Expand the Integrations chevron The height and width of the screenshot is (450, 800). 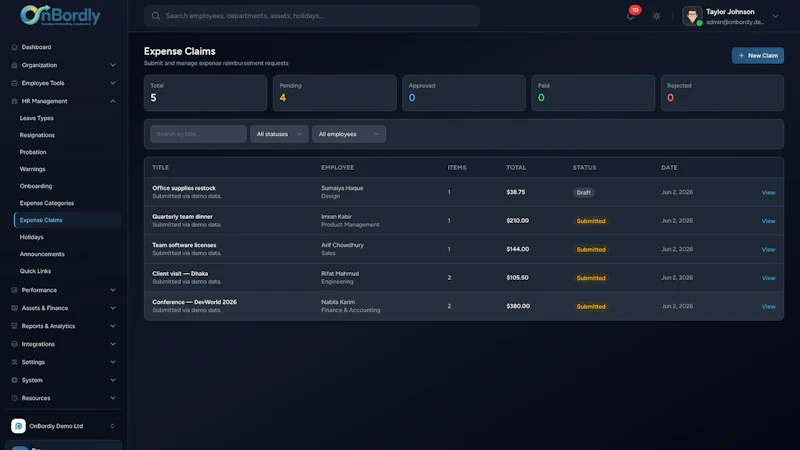click(113, 344)
